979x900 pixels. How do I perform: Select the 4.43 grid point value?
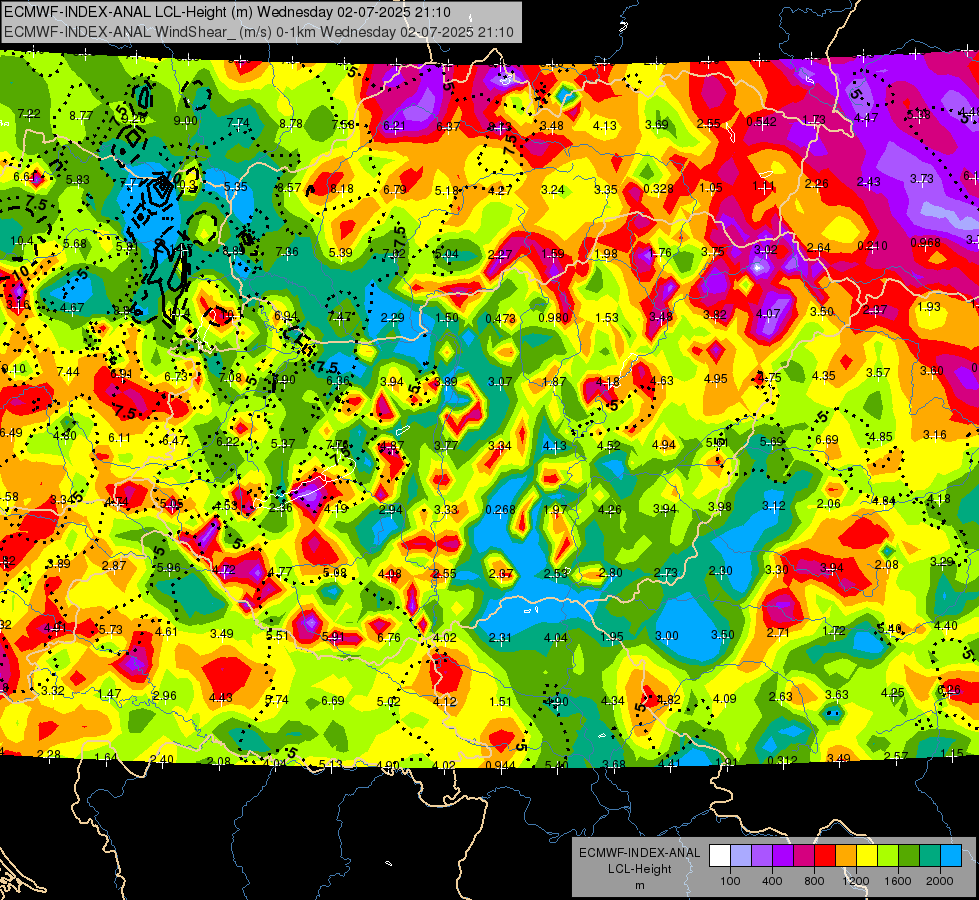coord(220,697)
